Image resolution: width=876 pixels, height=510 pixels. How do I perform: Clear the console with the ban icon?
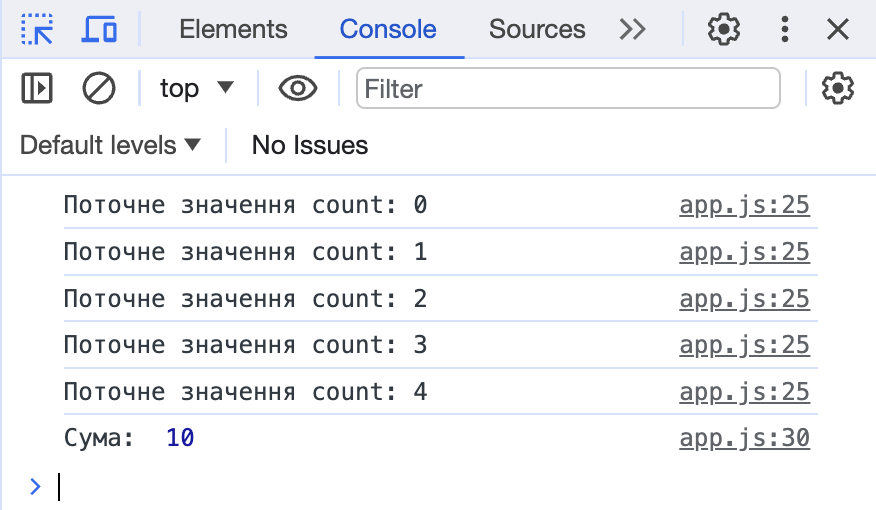point(98,89)
